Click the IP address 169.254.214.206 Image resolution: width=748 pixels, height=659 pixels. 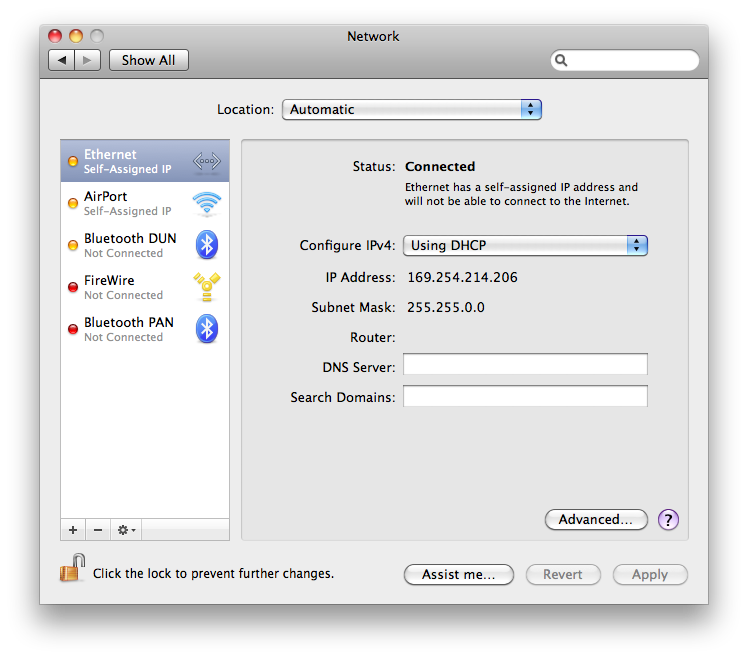point(462,277)
